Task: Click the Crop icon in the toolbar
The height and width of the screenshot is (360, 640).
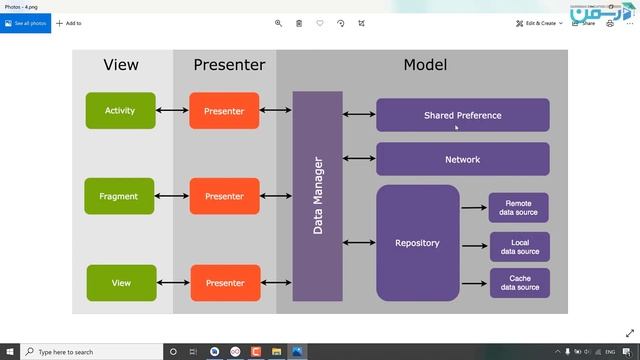Action: (362, 23)
